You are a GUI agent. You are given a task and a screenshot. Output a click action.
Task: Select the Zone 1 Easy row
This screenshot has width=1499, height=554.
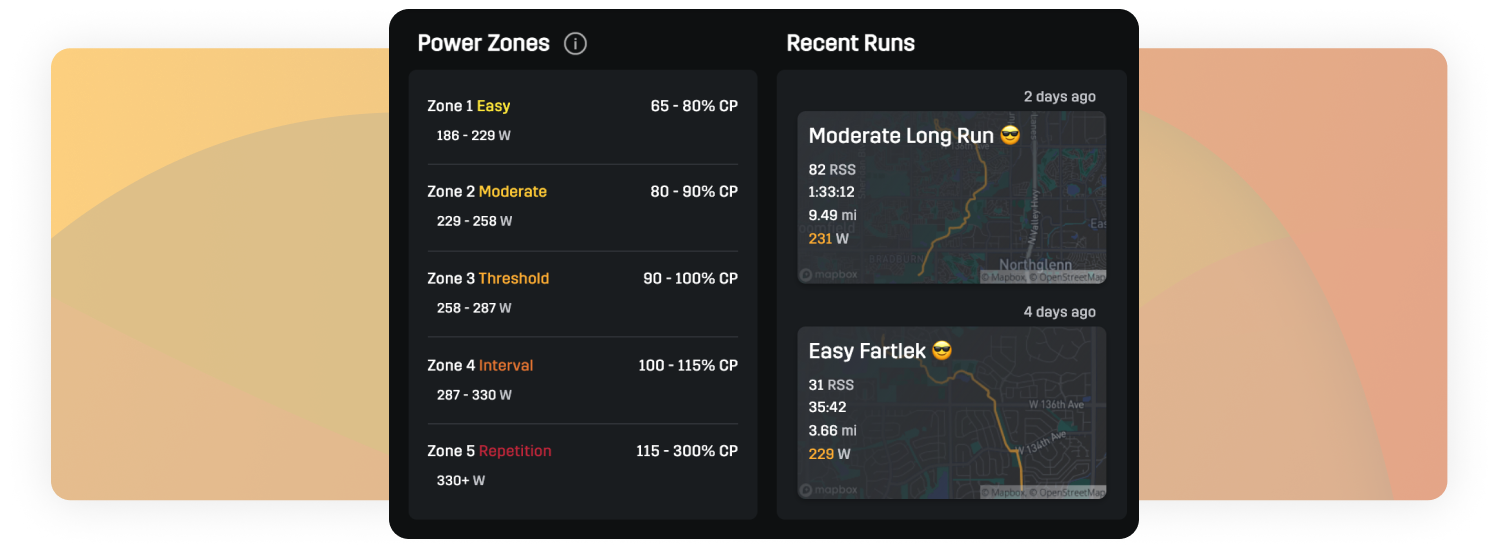pos(582,120)
